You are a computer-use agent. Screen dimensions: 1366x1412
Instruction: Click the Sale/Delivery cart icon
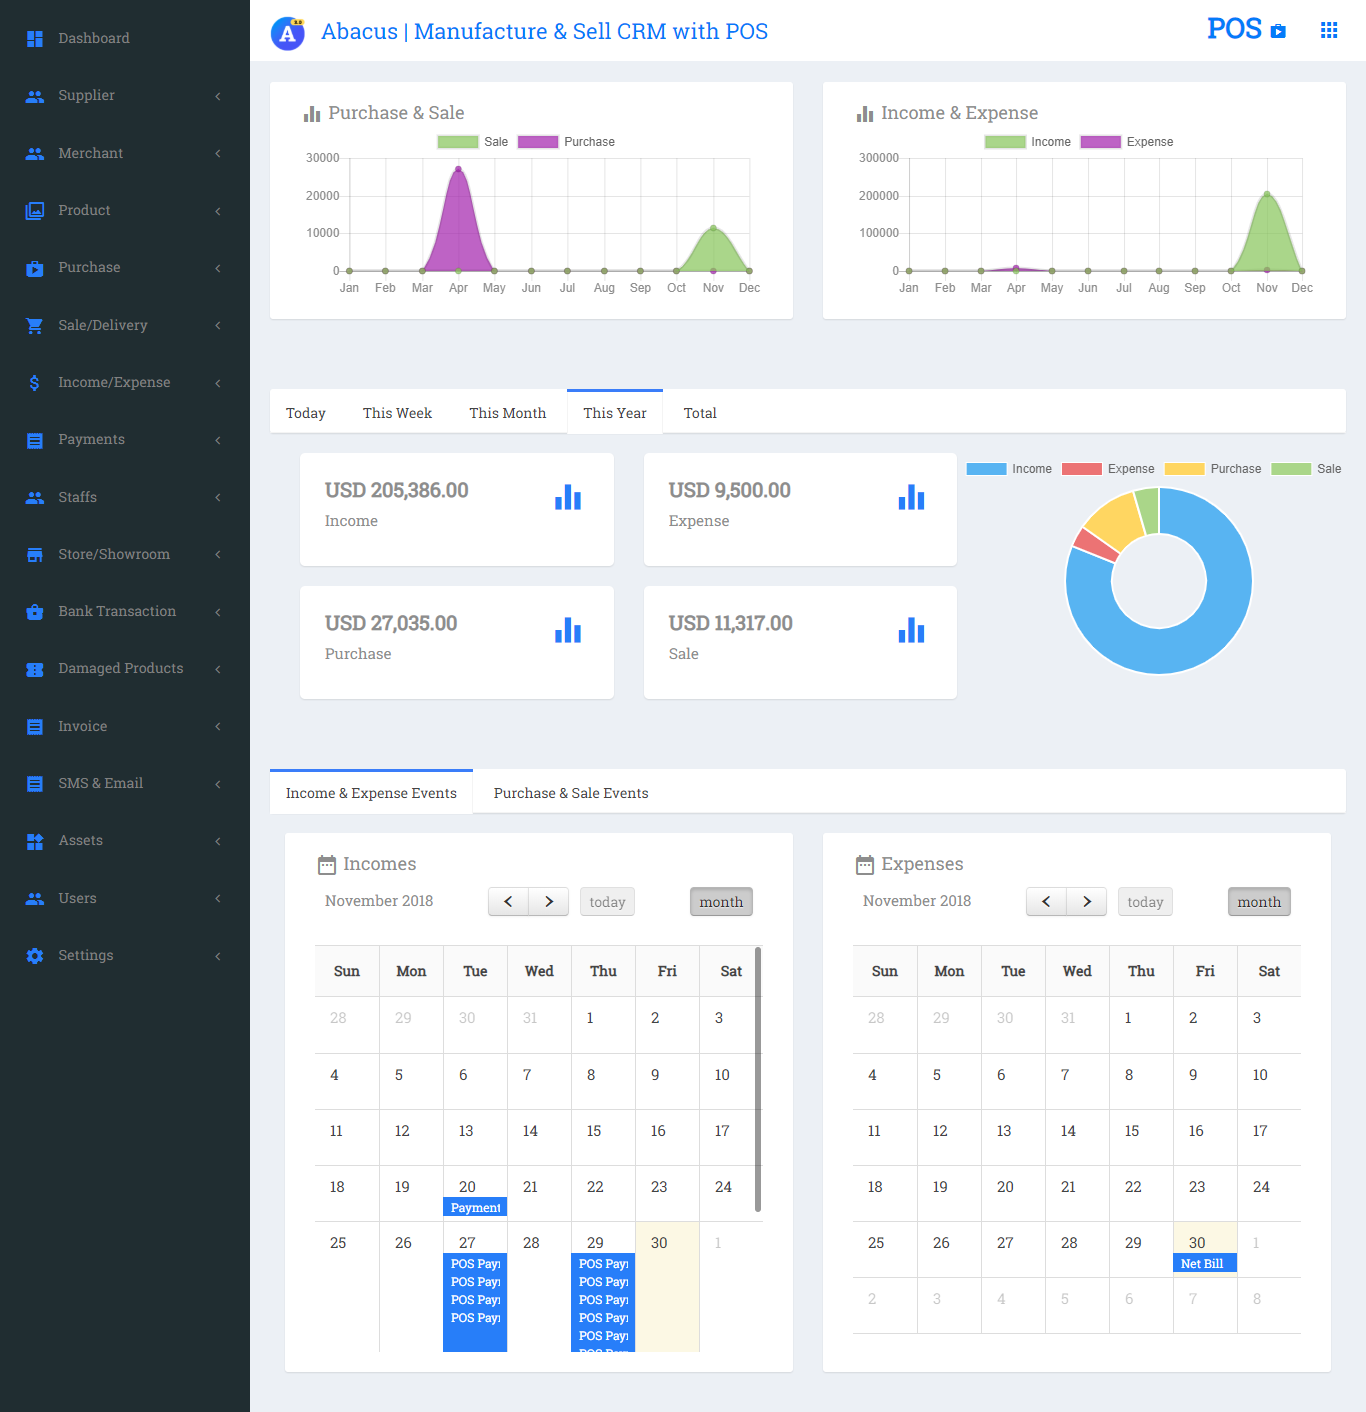click(x=35, y=326)
